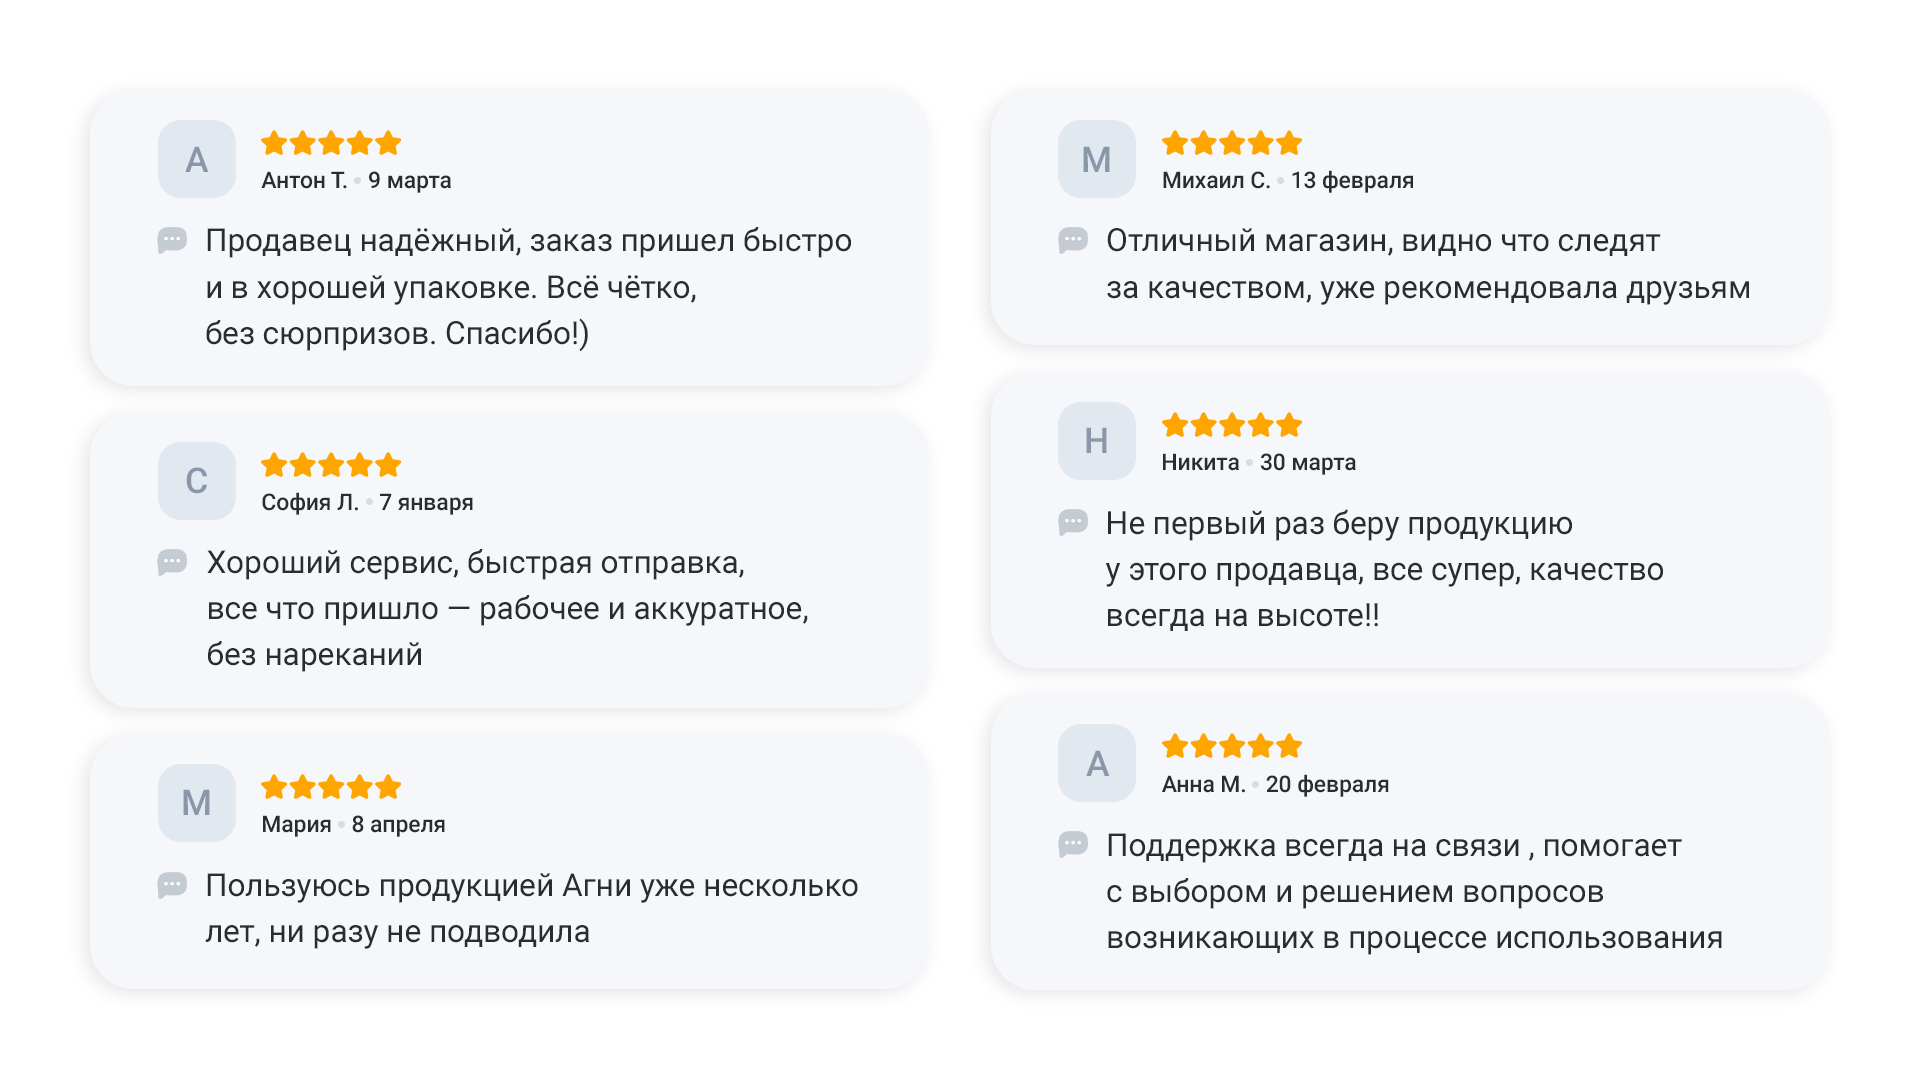Open reviewer name Михаил С.
Image resolution: width=1920 pixels, height=1080 pixels.
[x=1215, y=181]
